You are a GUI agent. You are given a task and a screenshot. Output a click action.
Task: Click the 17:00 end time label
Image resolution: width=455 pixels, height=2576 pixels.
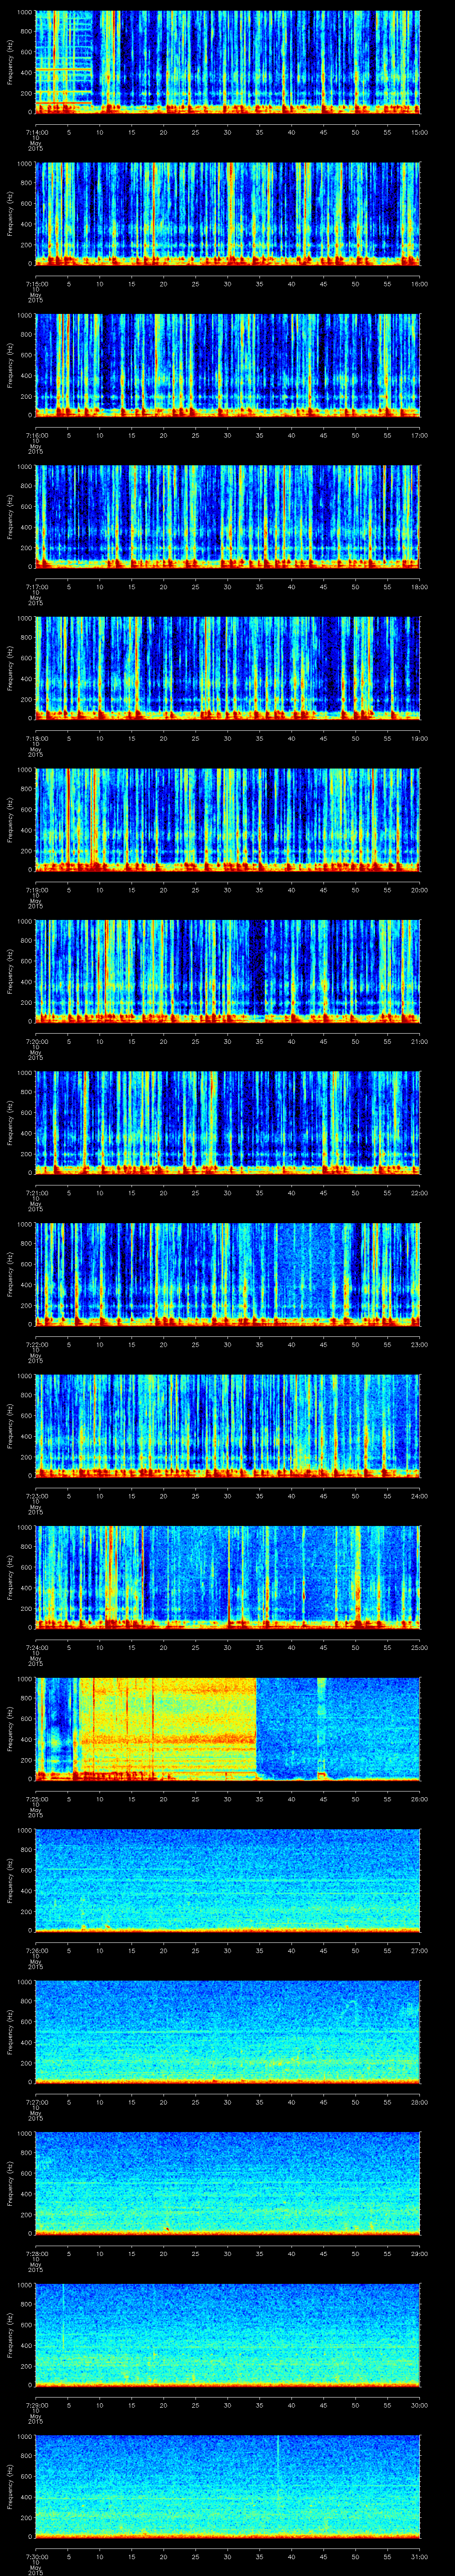coord(420,435)
